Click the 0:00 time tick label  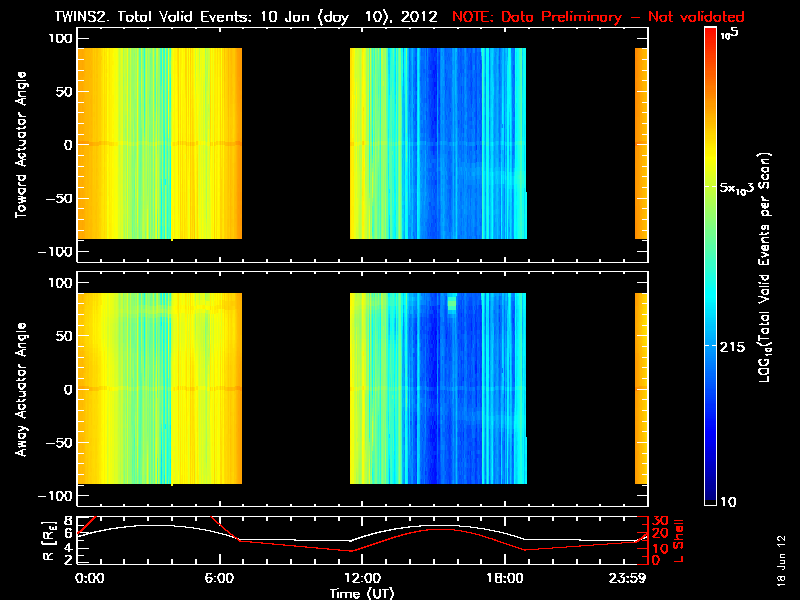pos(90,578)
